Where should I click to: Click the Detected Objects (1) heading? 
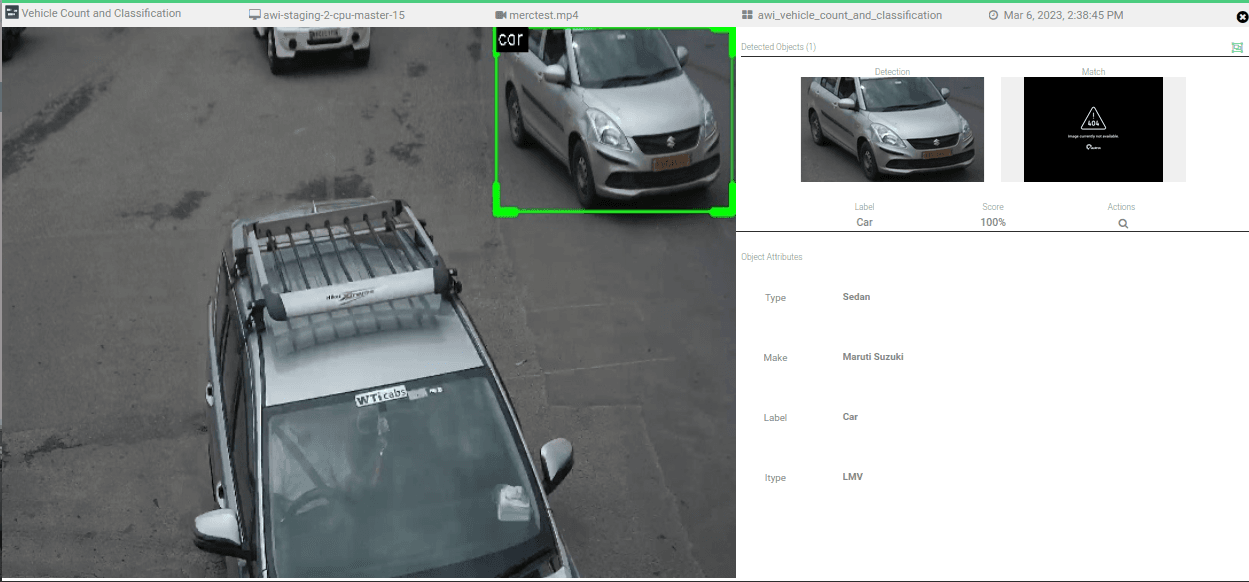click(778, 47)
